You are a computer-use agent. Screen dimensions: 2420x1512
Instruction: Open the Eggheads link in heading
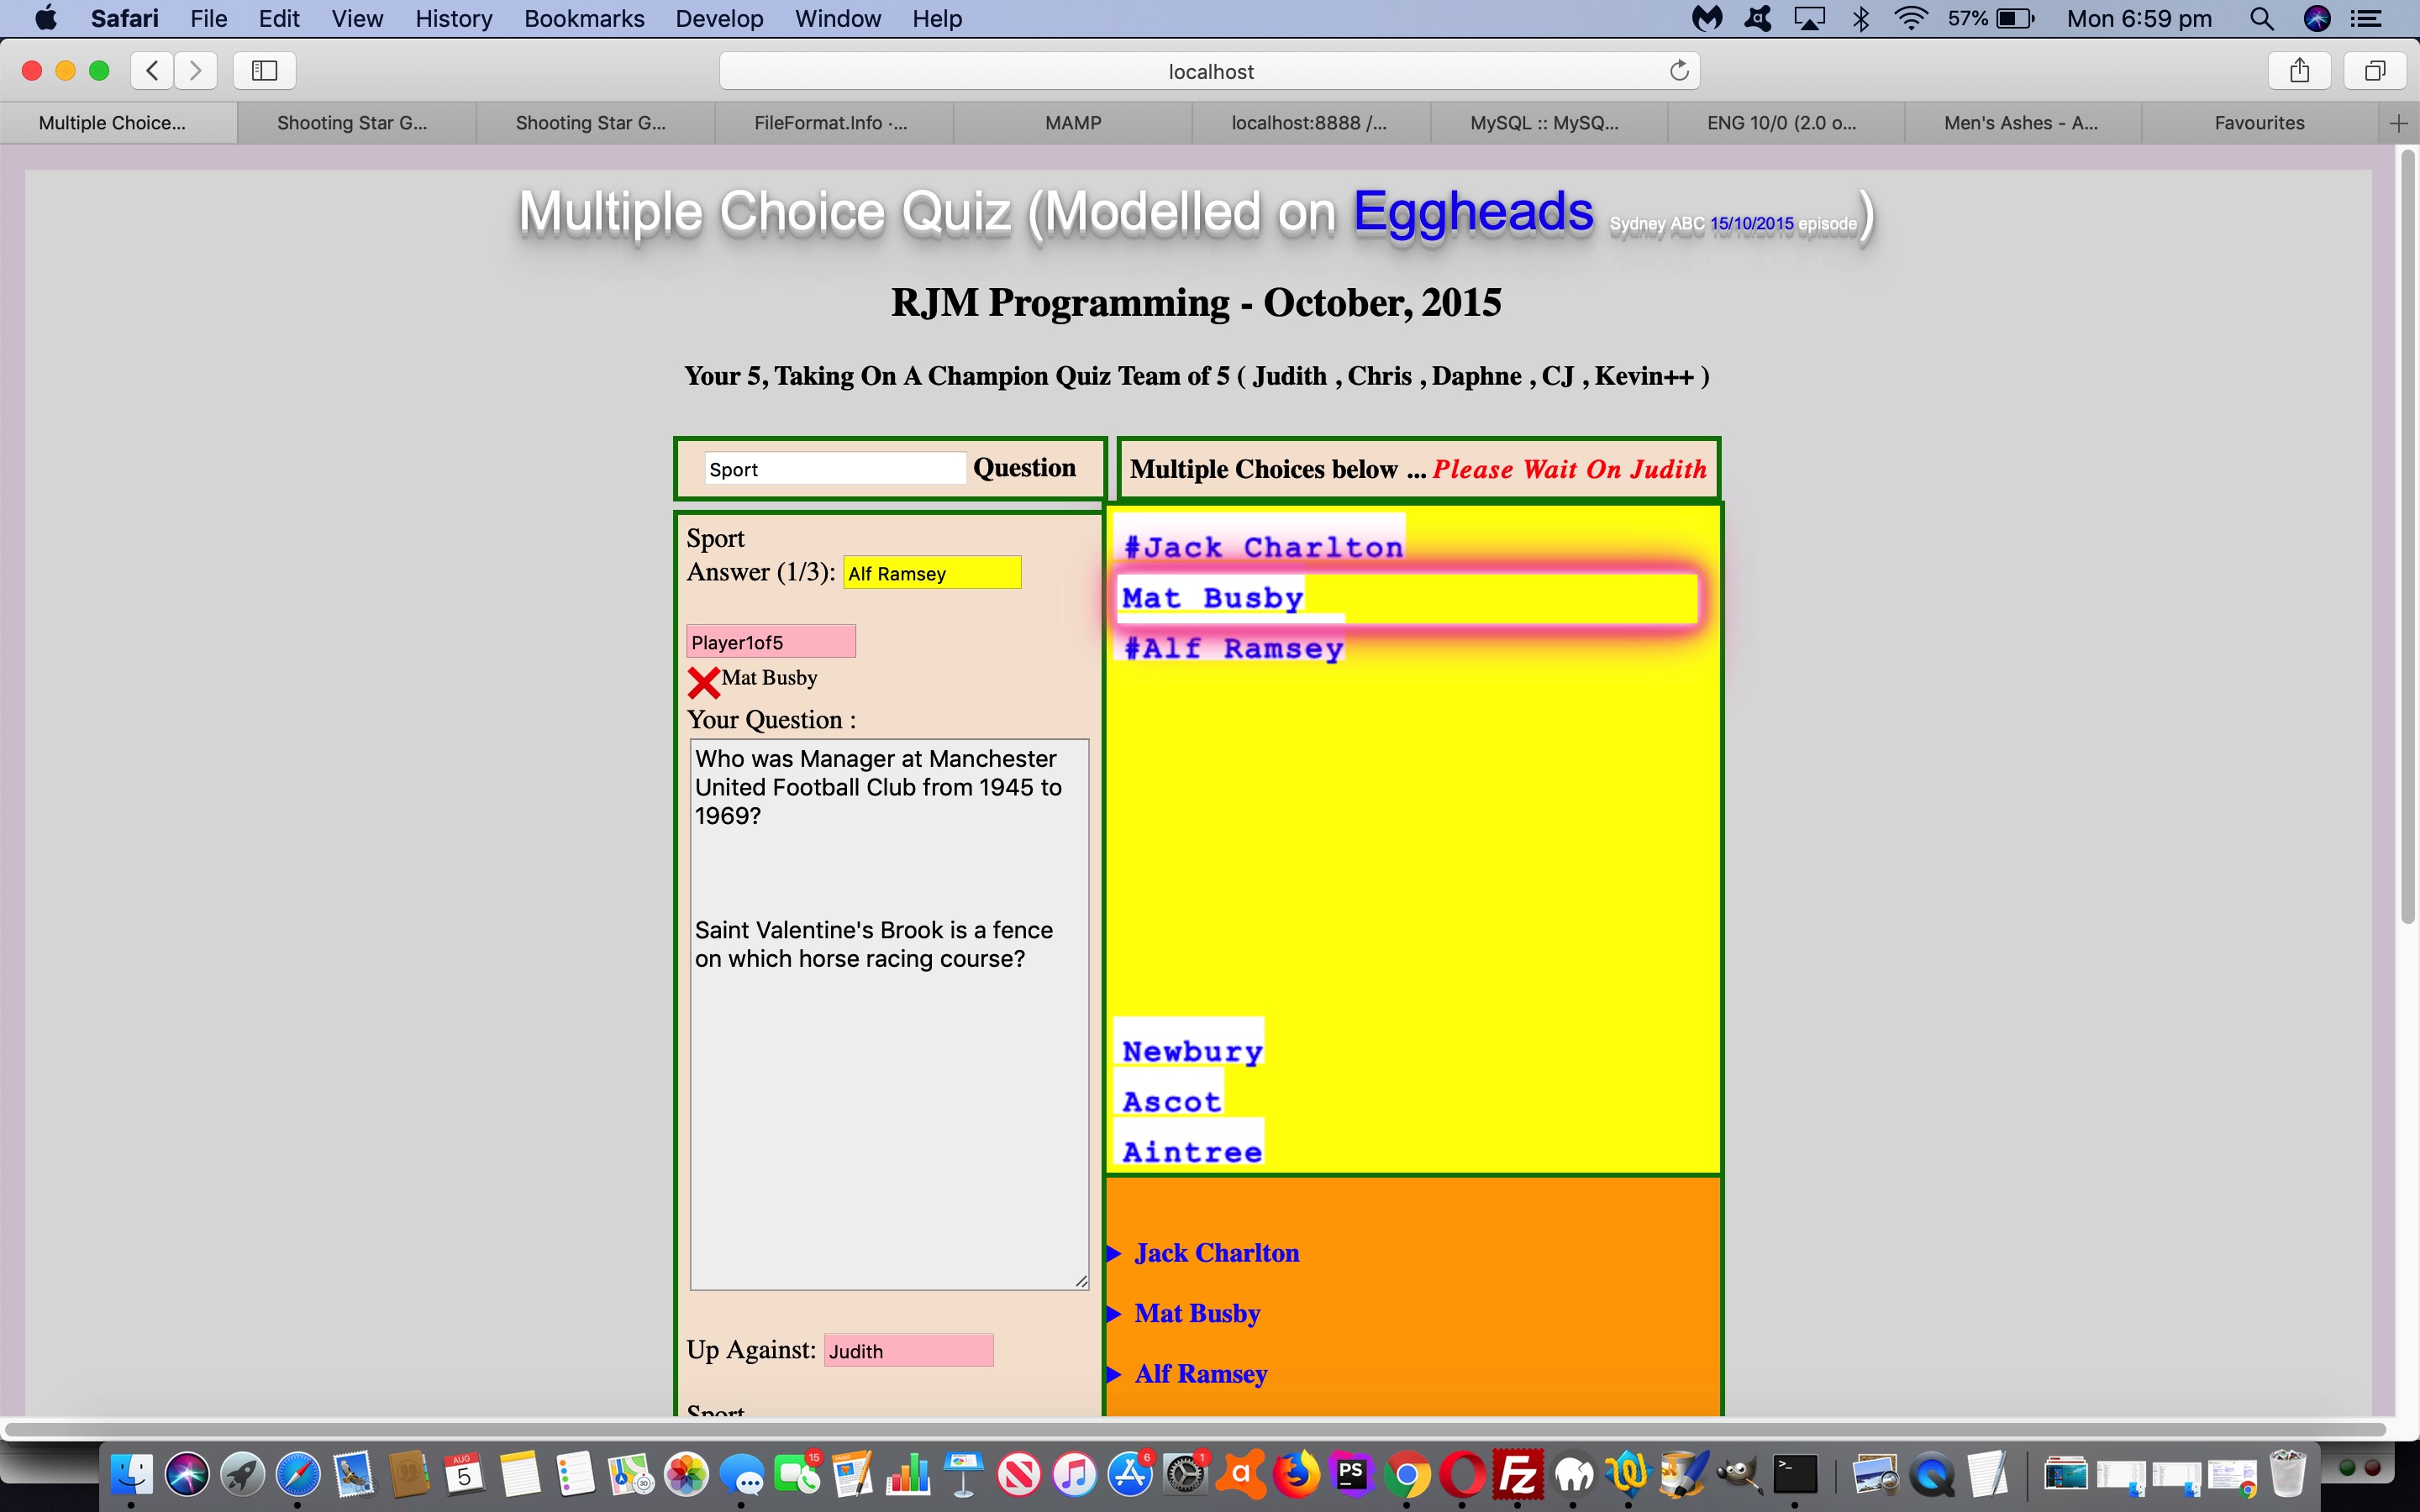click(1473, 212)
